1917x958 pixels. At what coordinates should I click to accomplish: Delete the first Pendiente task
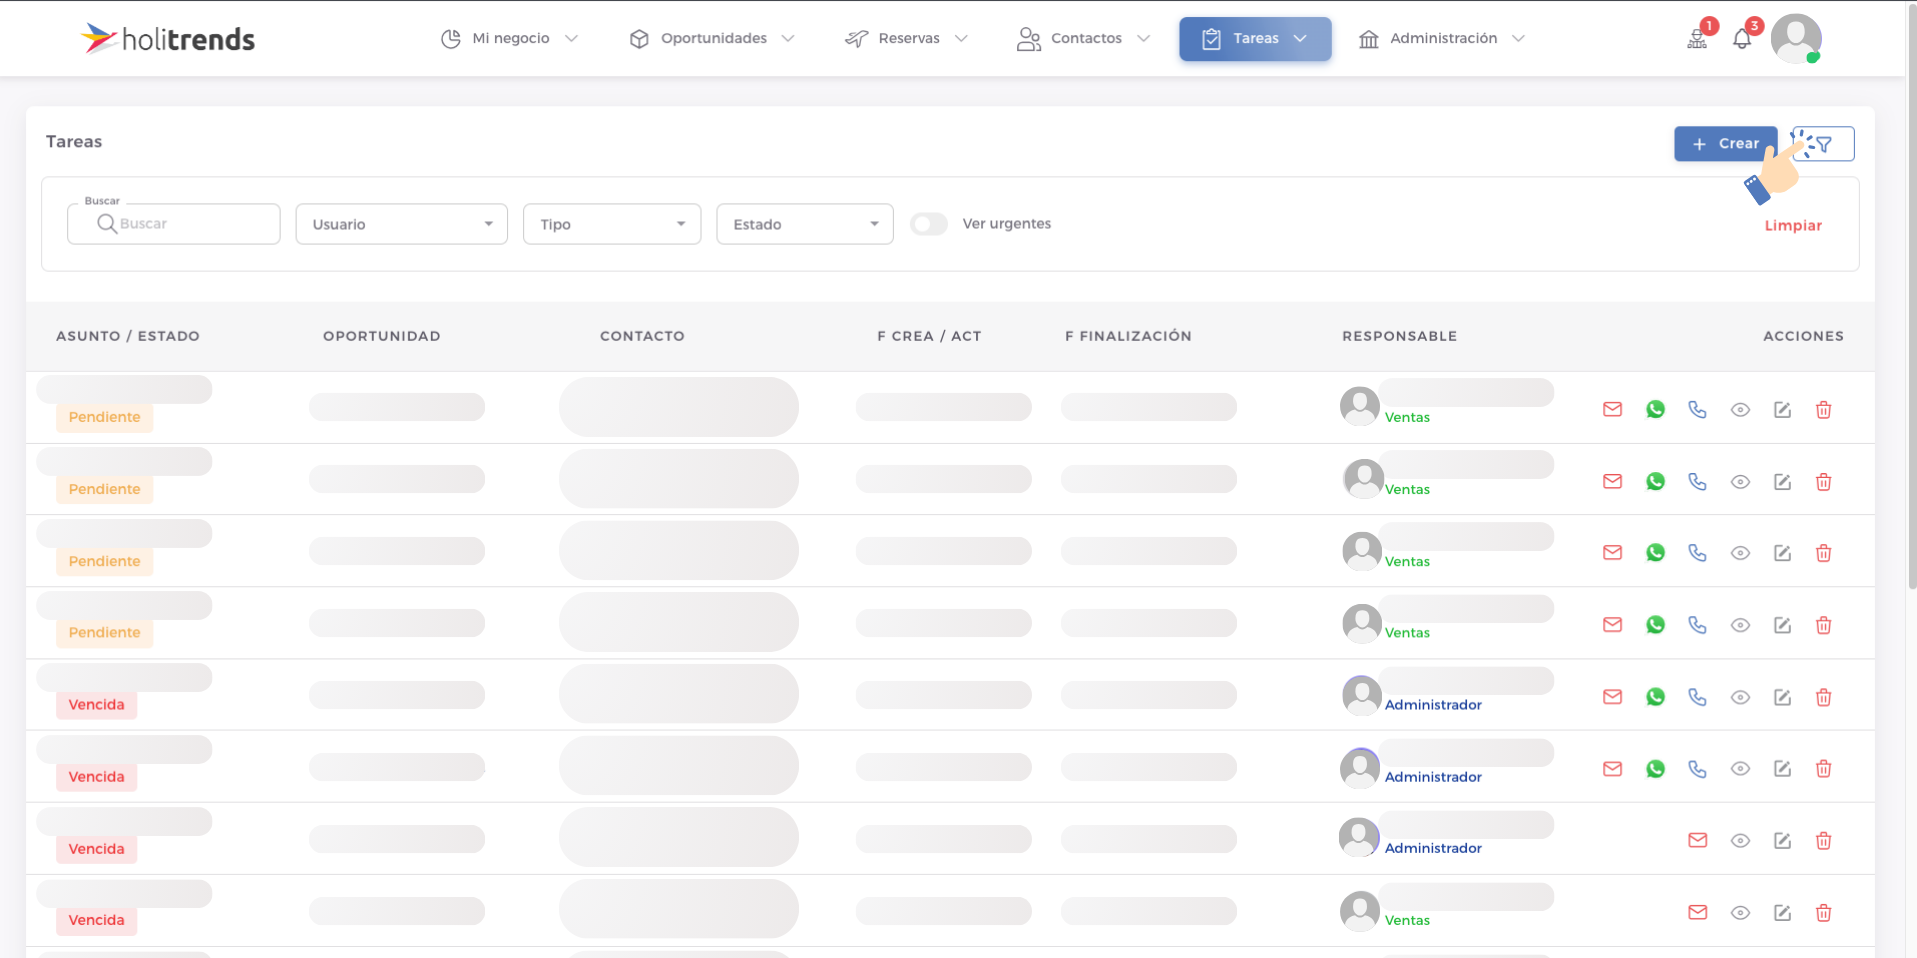tap(1823, 410)
